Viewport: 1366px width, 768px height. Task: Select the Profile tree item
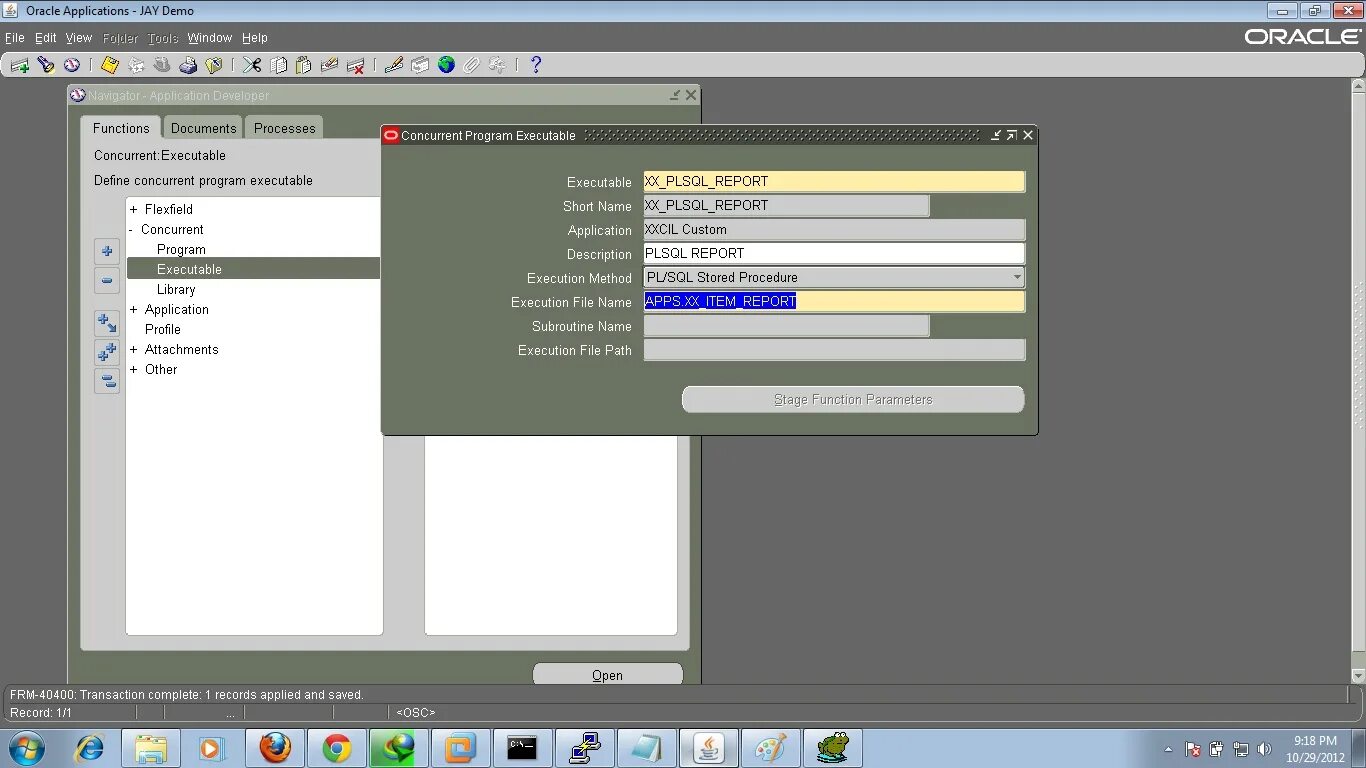163,330
